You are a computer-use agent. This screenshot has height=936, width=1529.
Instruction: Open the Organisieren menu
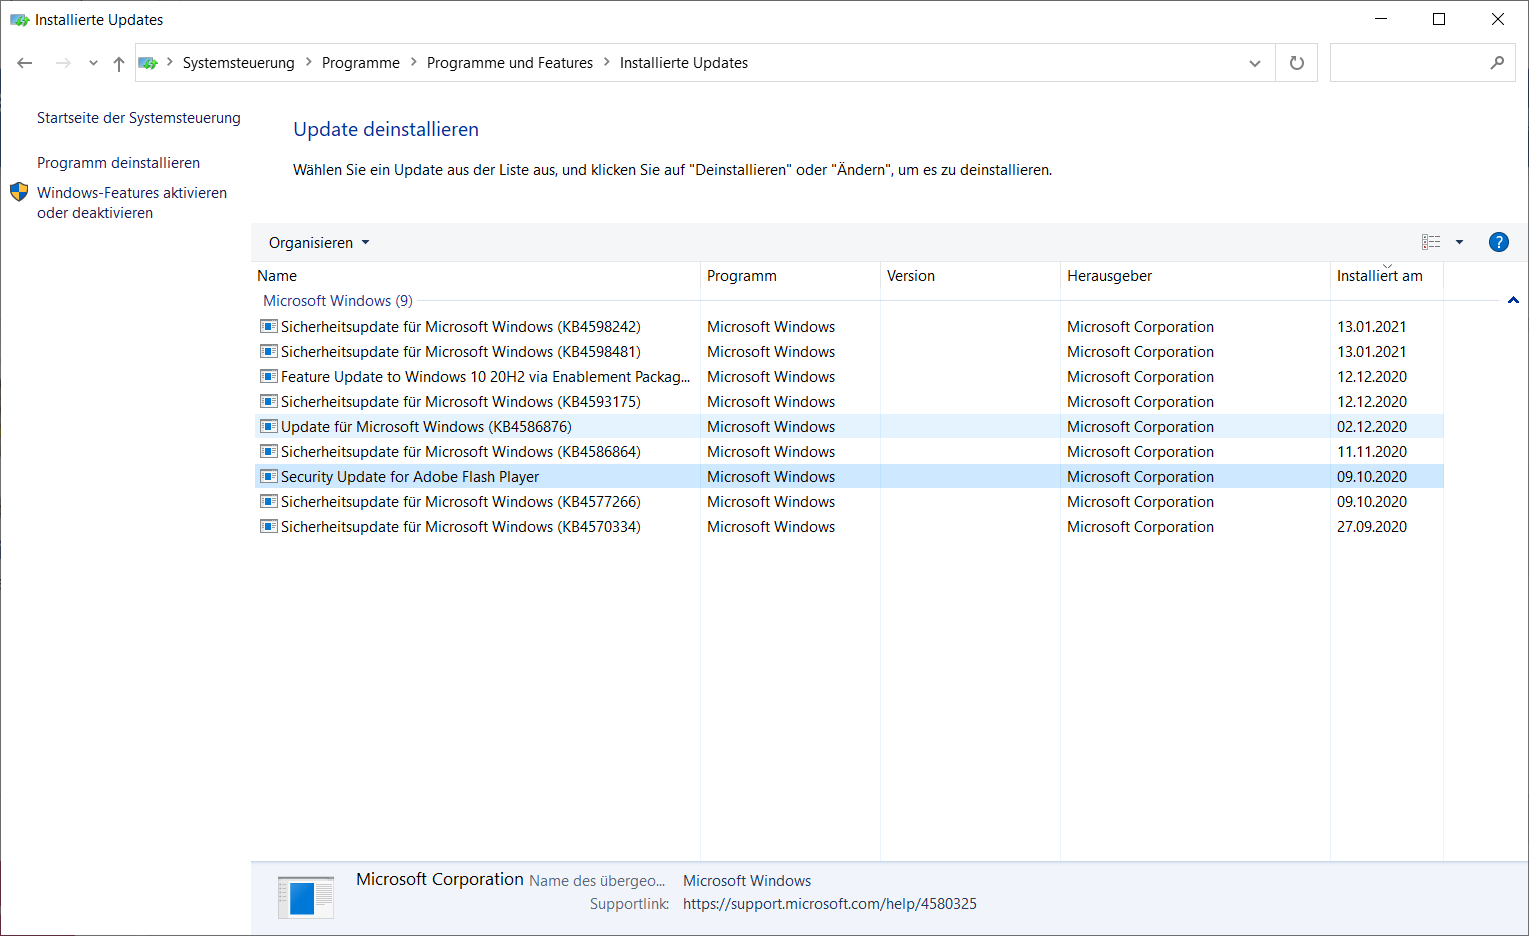[319, 243]
